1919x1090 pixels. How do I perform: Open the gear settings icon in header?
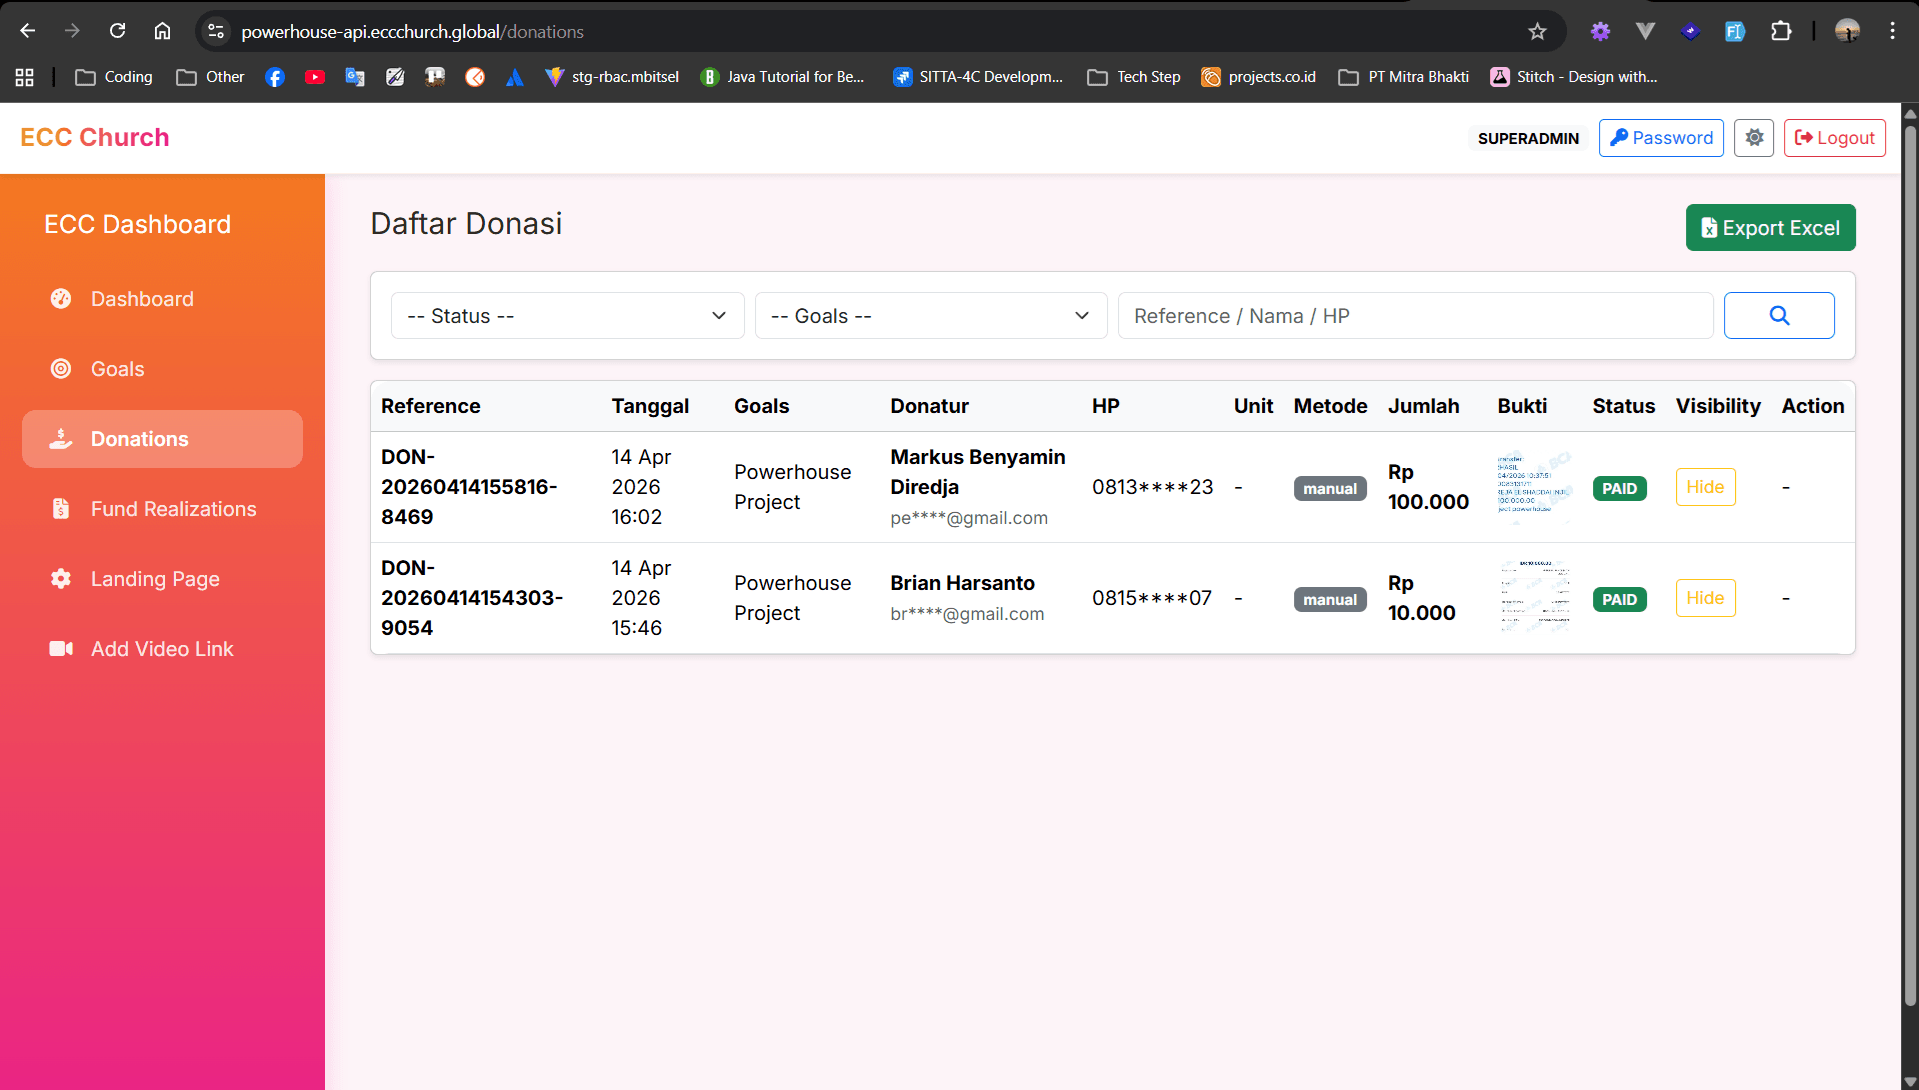tap(1754, 138)
